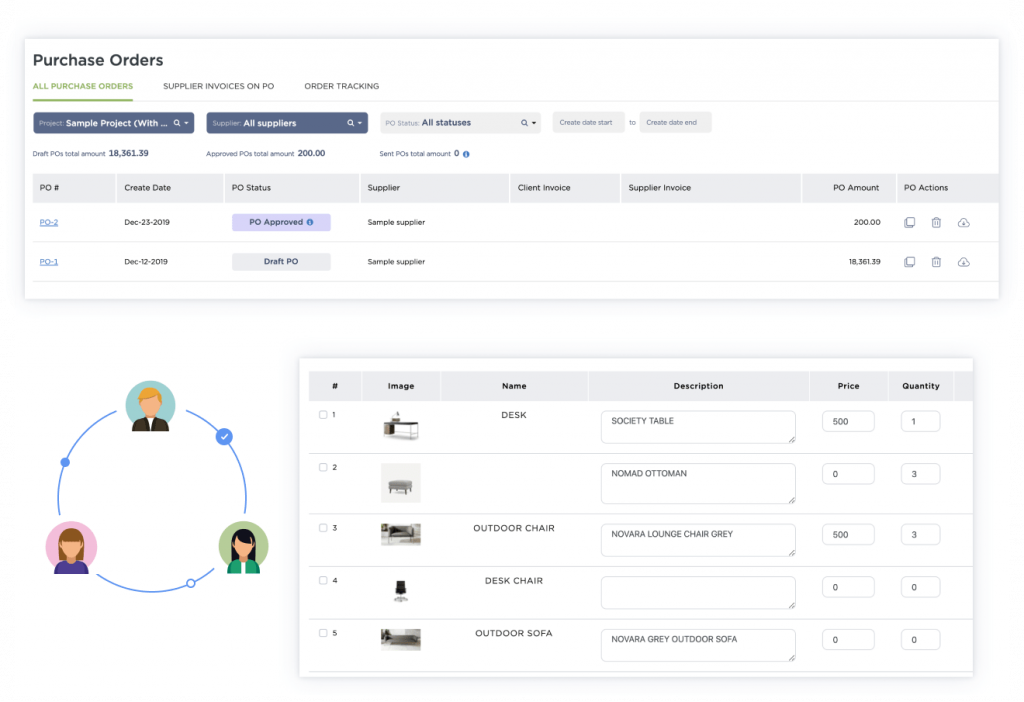Click the Create date start field

tap(588, 123)
